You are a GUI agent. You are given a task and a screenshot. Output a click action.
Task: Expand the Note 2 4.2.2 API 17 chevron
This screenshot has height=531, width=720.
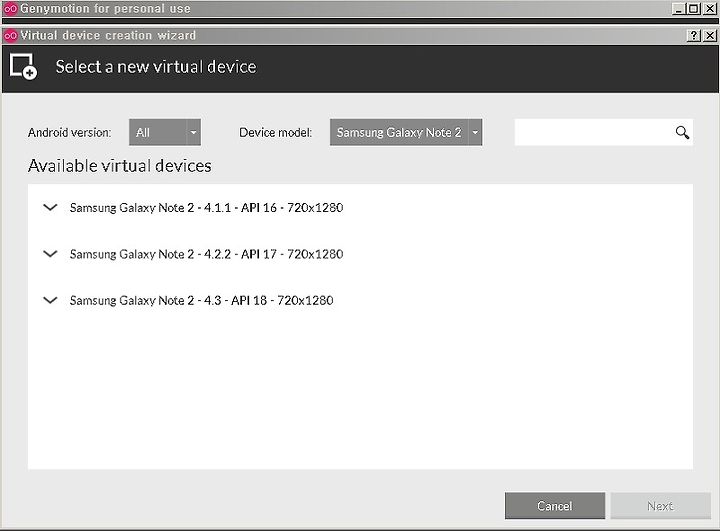pos(50,254)
